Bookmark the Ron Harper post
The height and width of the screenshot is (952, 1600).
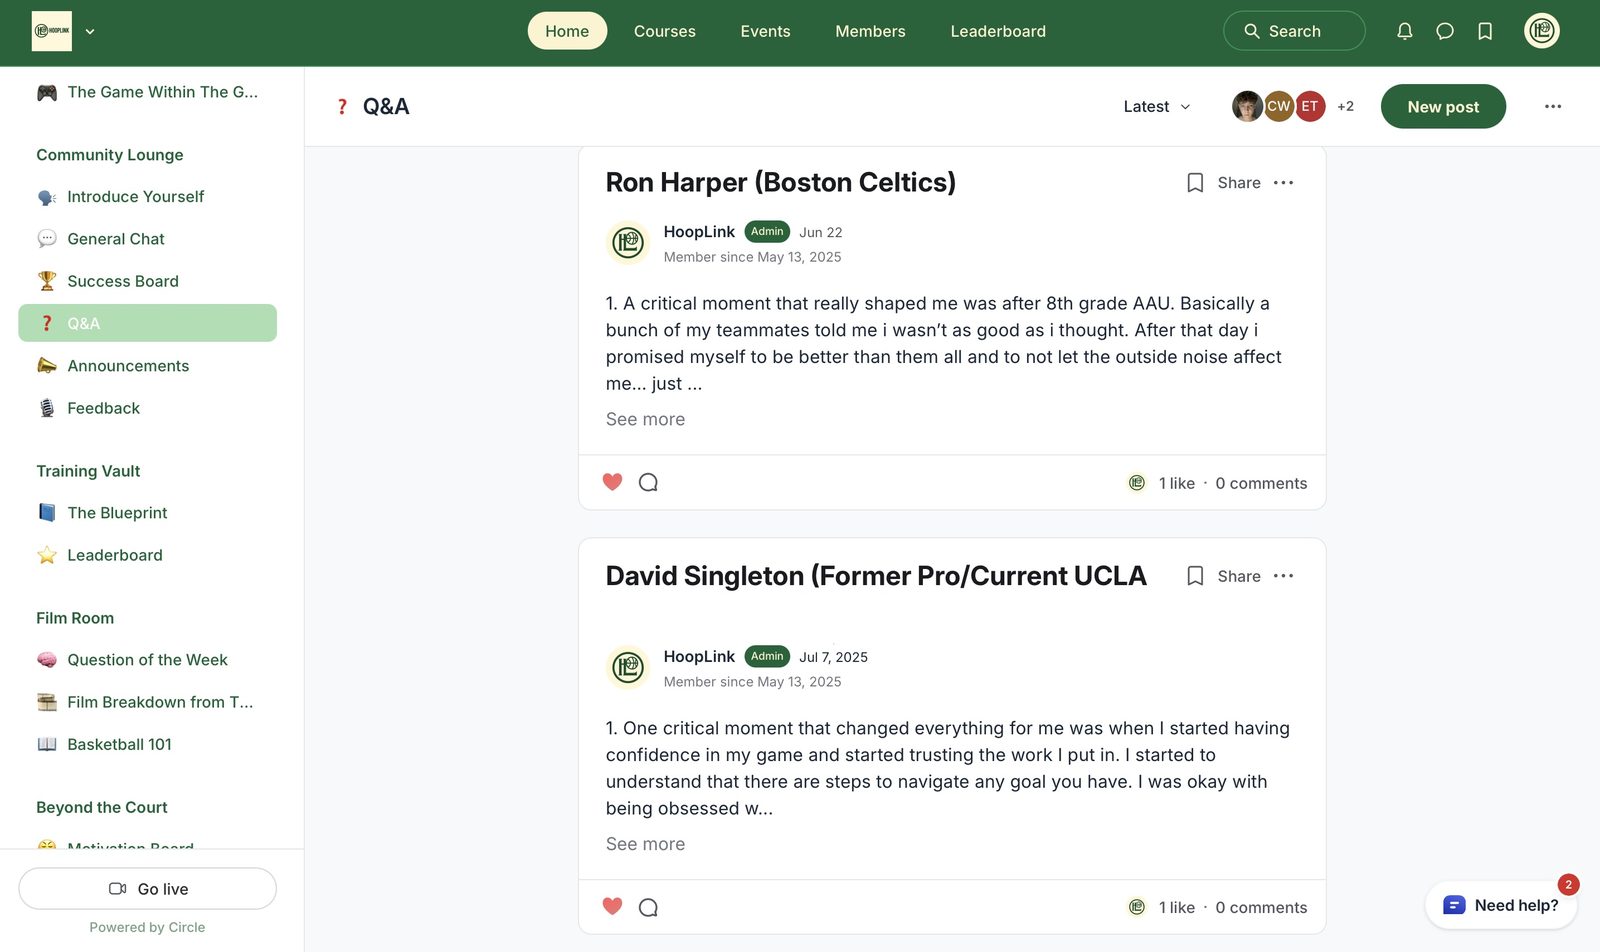point(1195,183)
